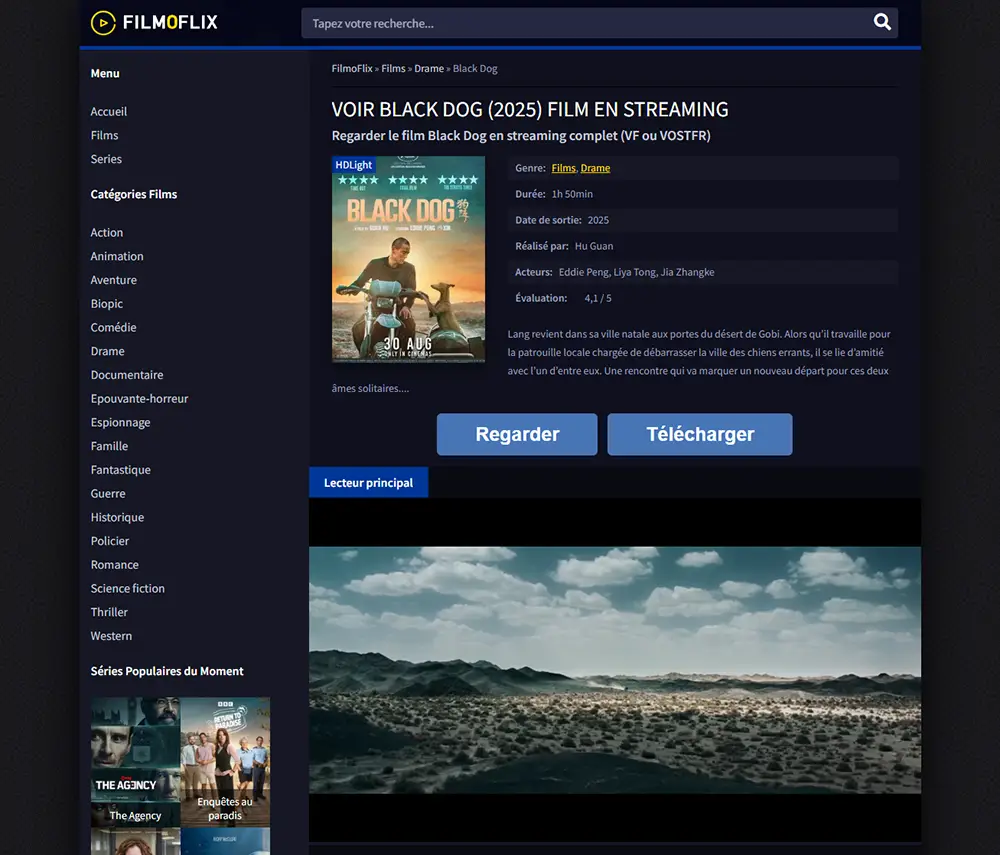
Task: Click the HDLight quality badge
Action: (353, 164)
